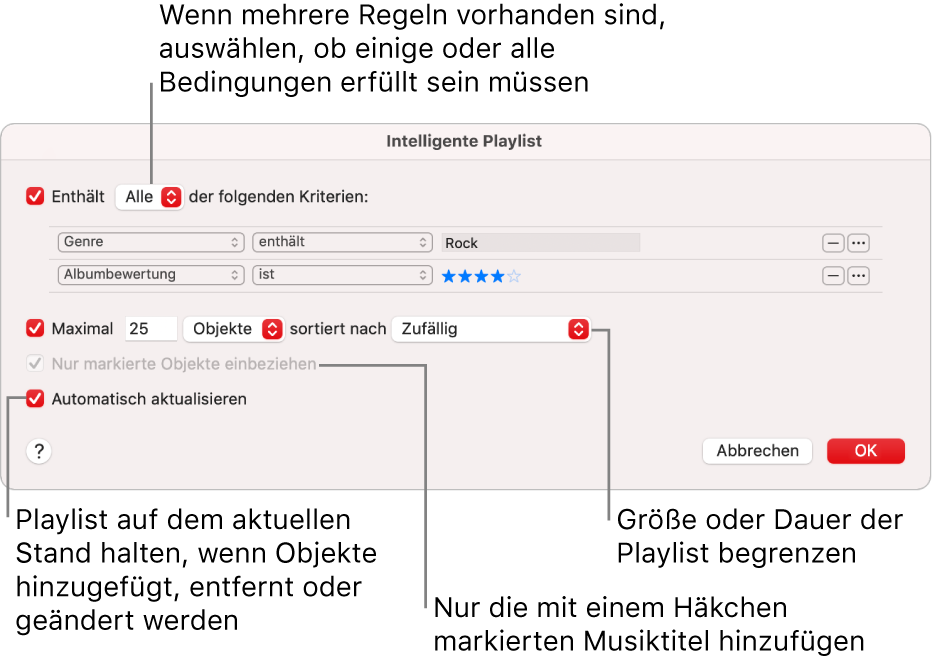This screenshot has width=934, height=662.
Task: Remove the Albumbewertung rule
Action: tap(833, 275)
